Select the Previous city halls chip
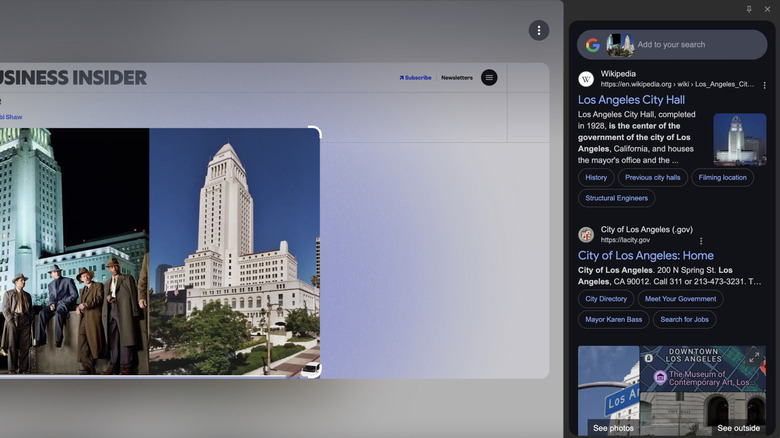 [653, 178]
